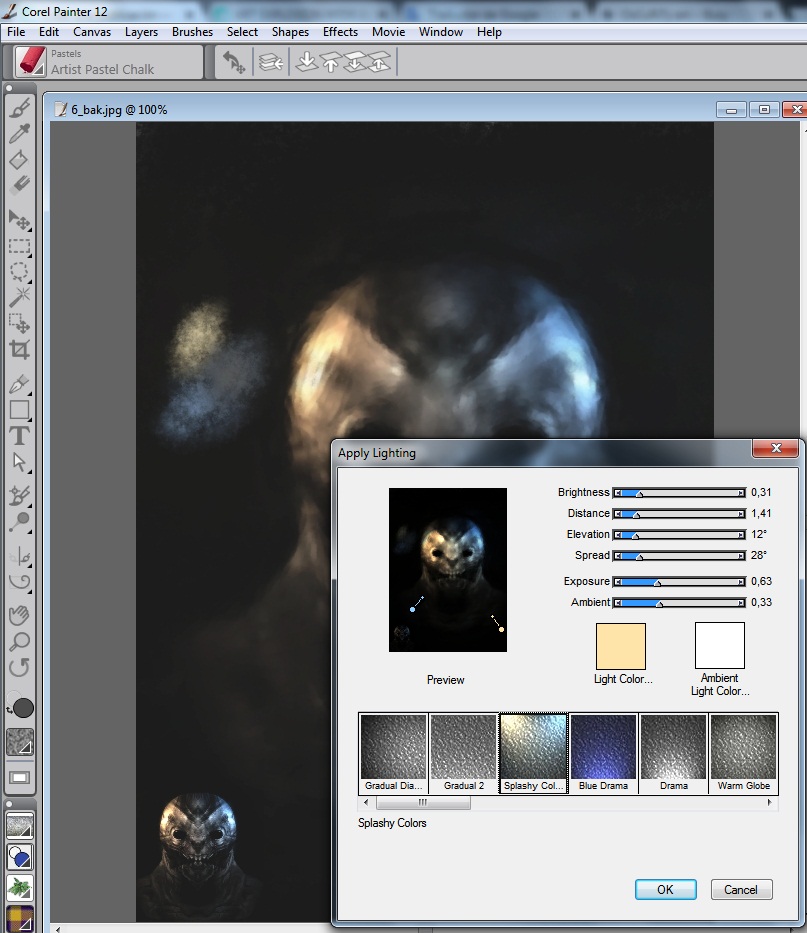This screenshot has height=933, width=807.
Task: Click the Spread slider track
Action: [679, 556]
